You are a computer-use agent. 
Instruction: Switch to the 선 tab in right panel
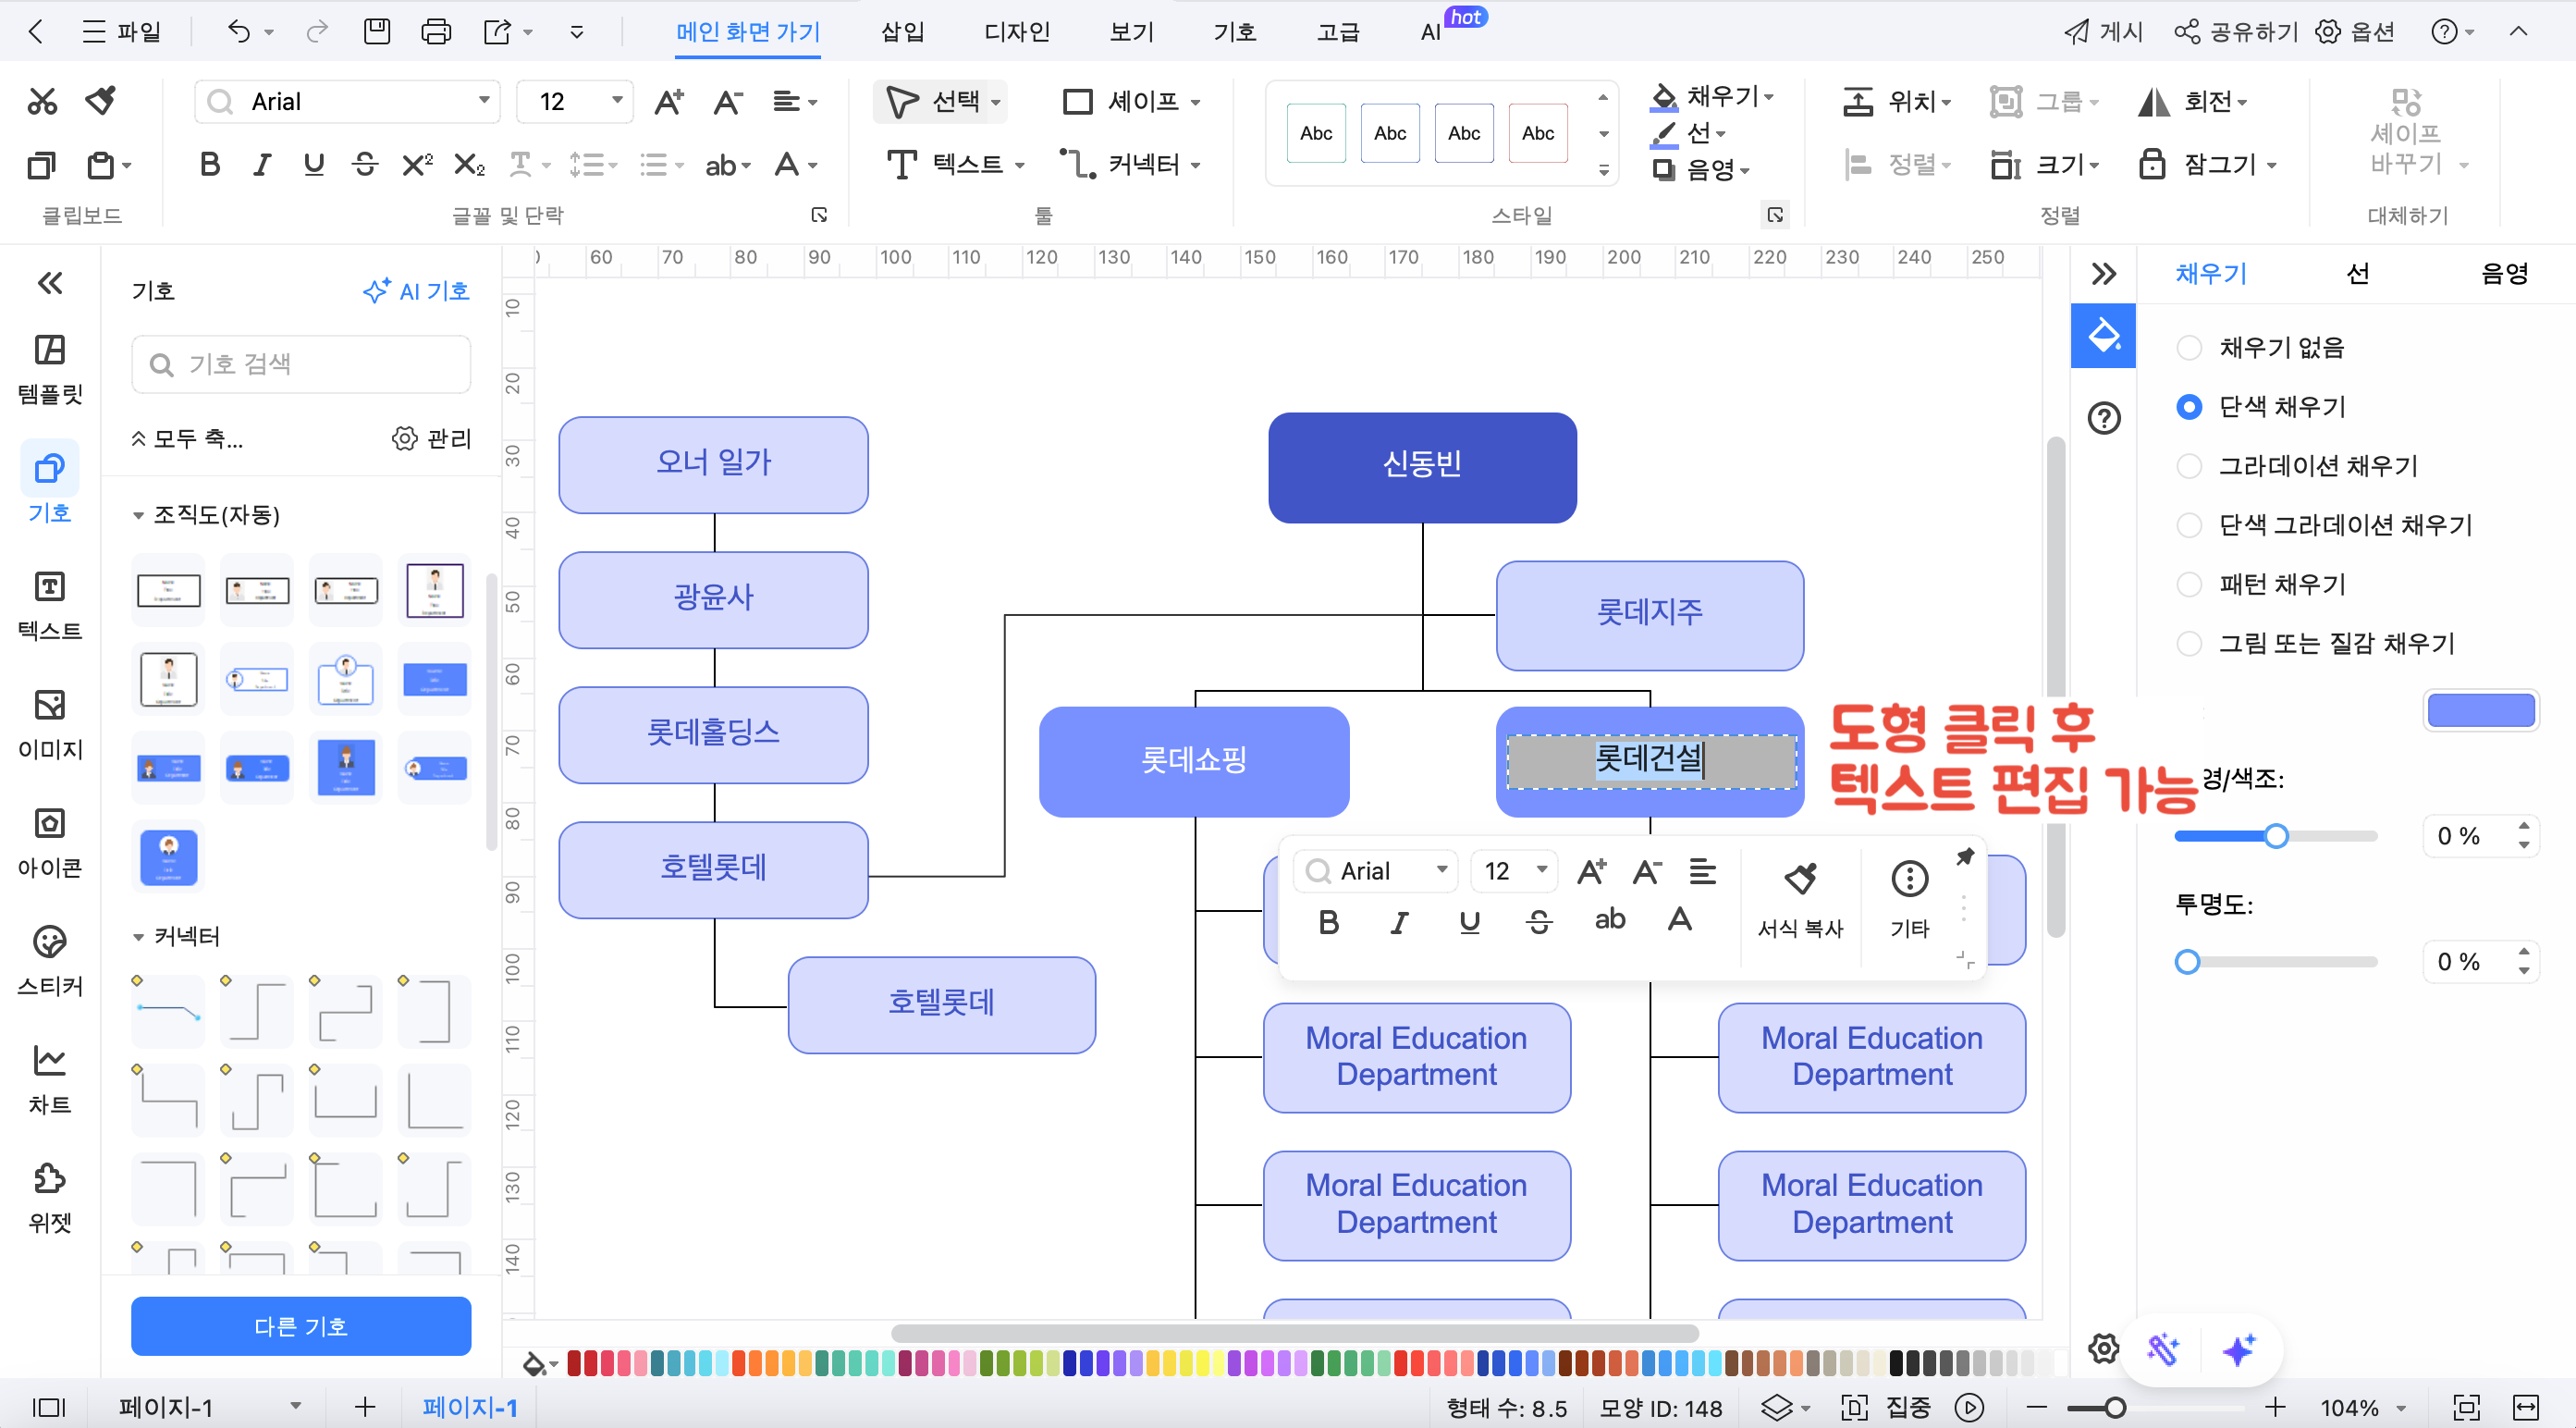coord(2357,274)
